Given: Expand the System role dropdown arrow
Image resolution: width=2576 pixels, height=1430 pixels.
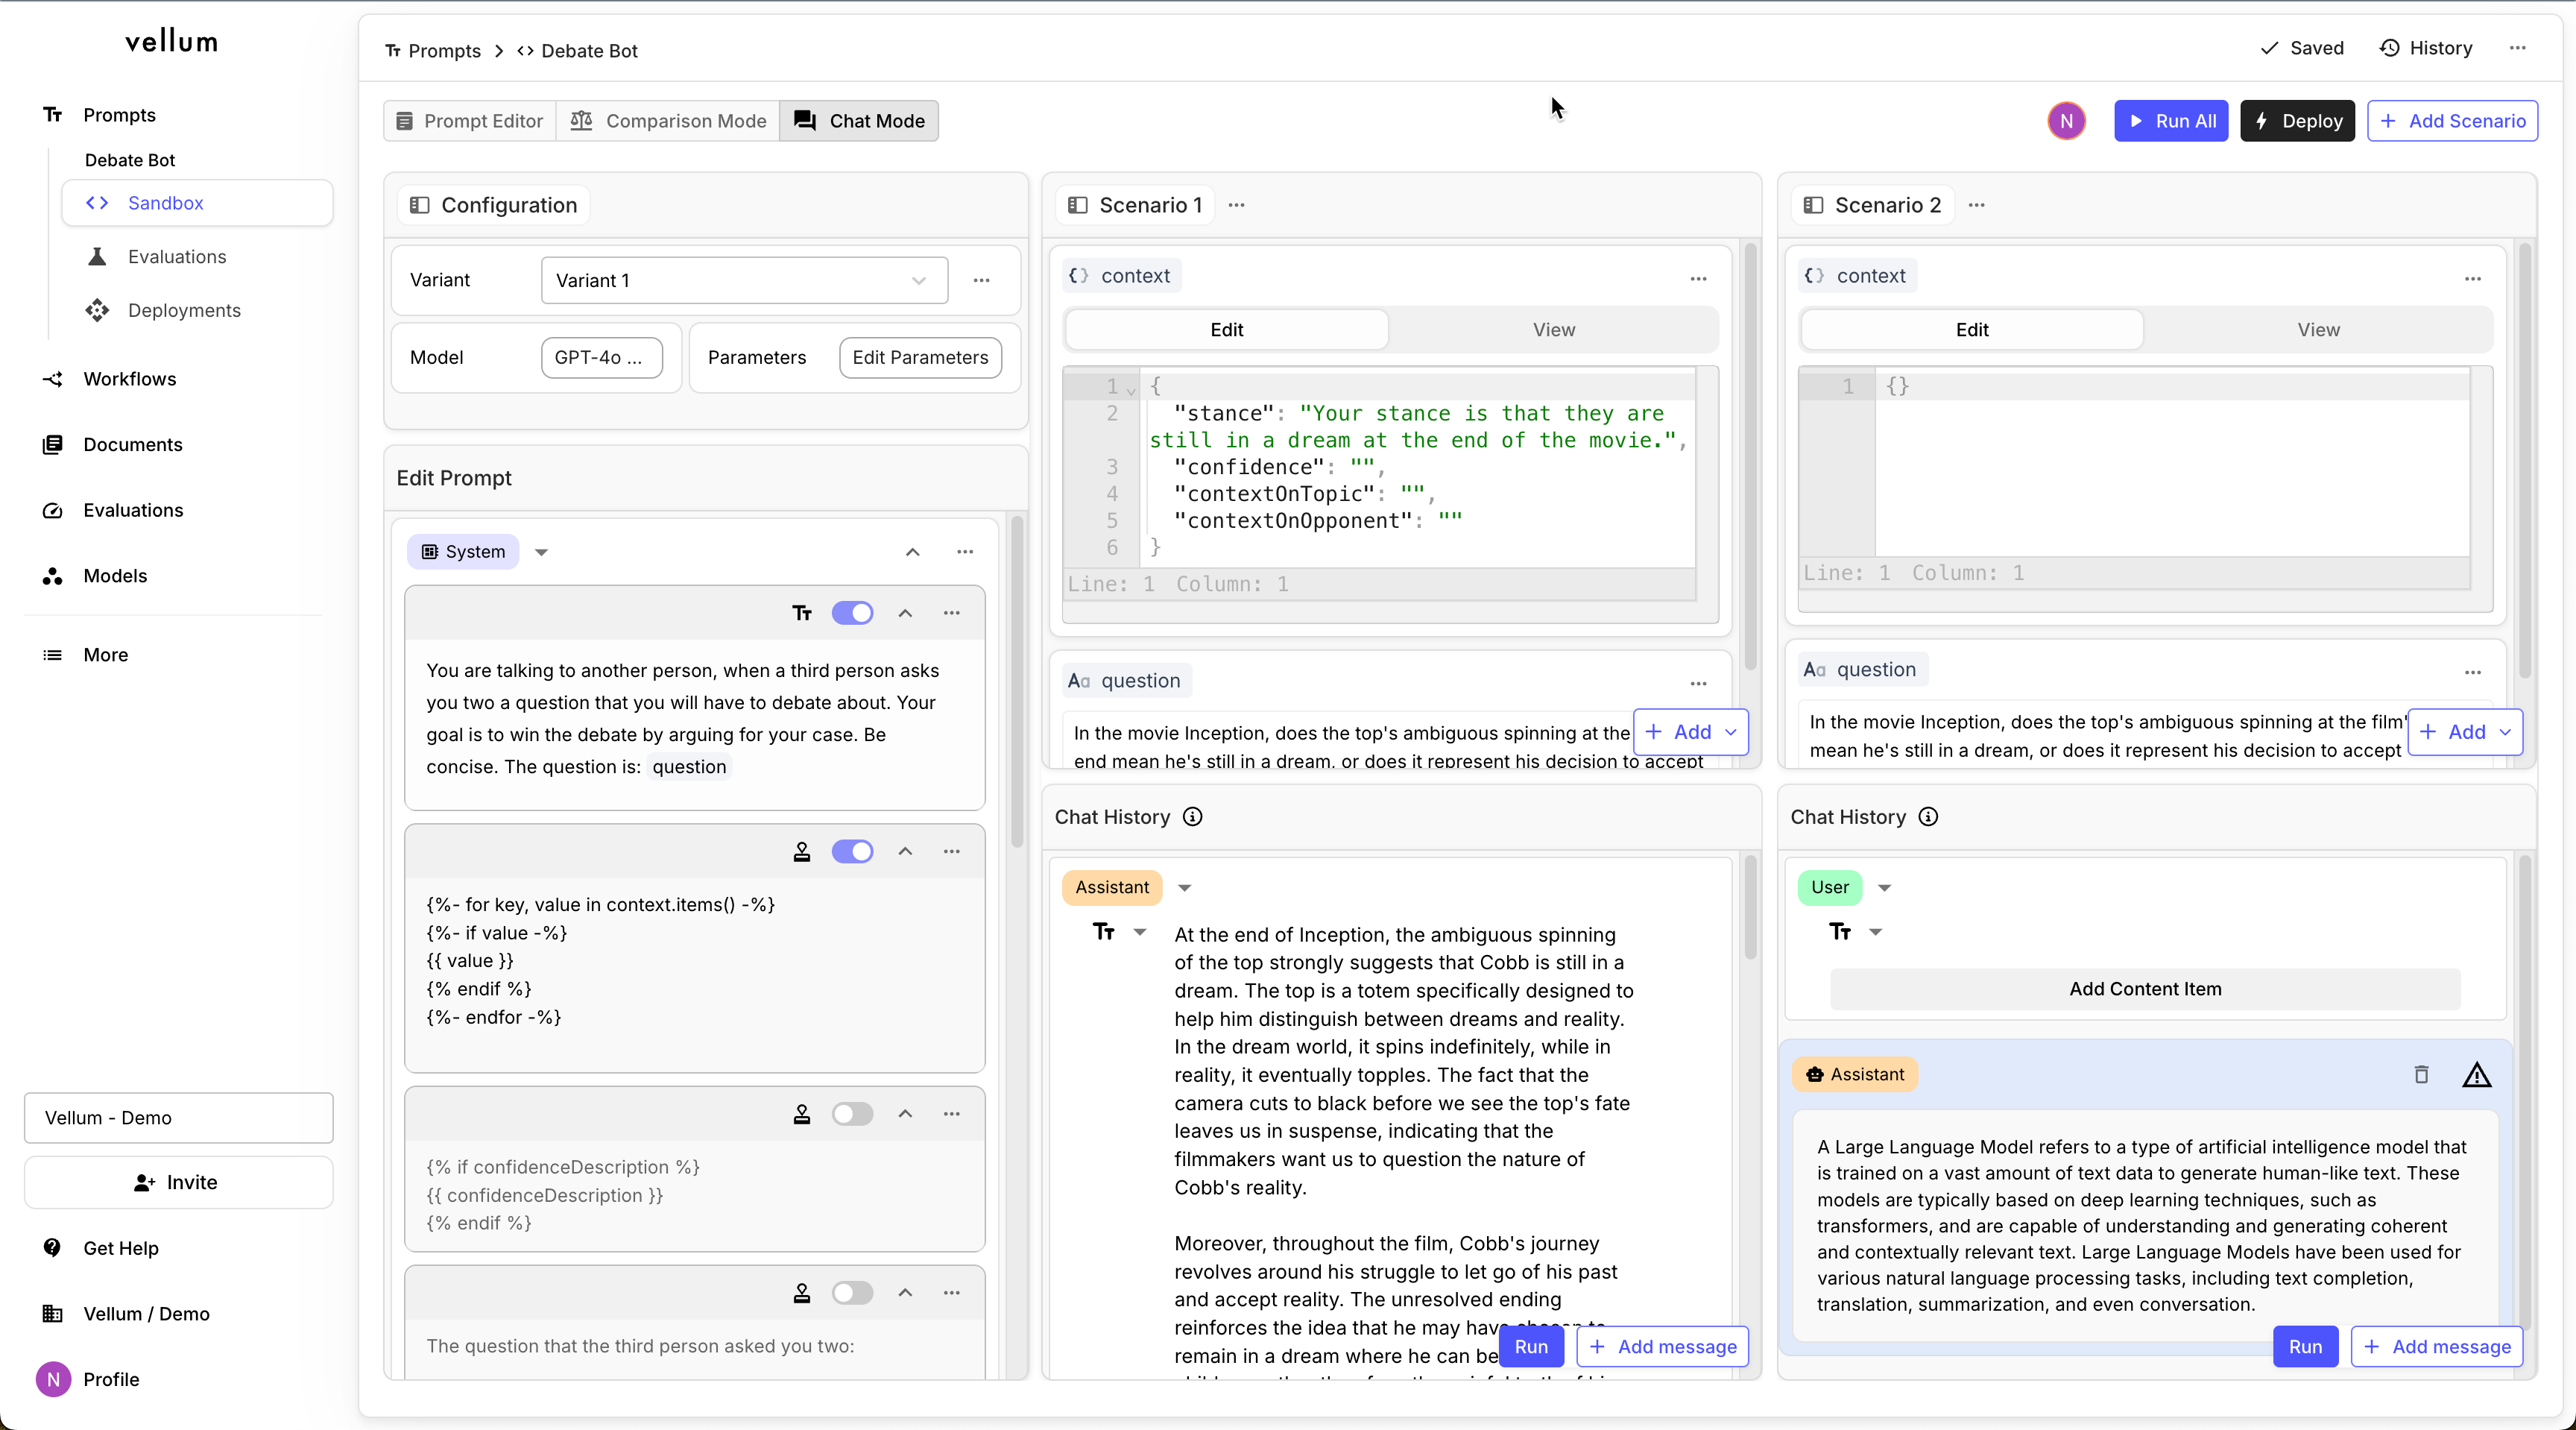Looking at the screenshot, I should (541, 552).
